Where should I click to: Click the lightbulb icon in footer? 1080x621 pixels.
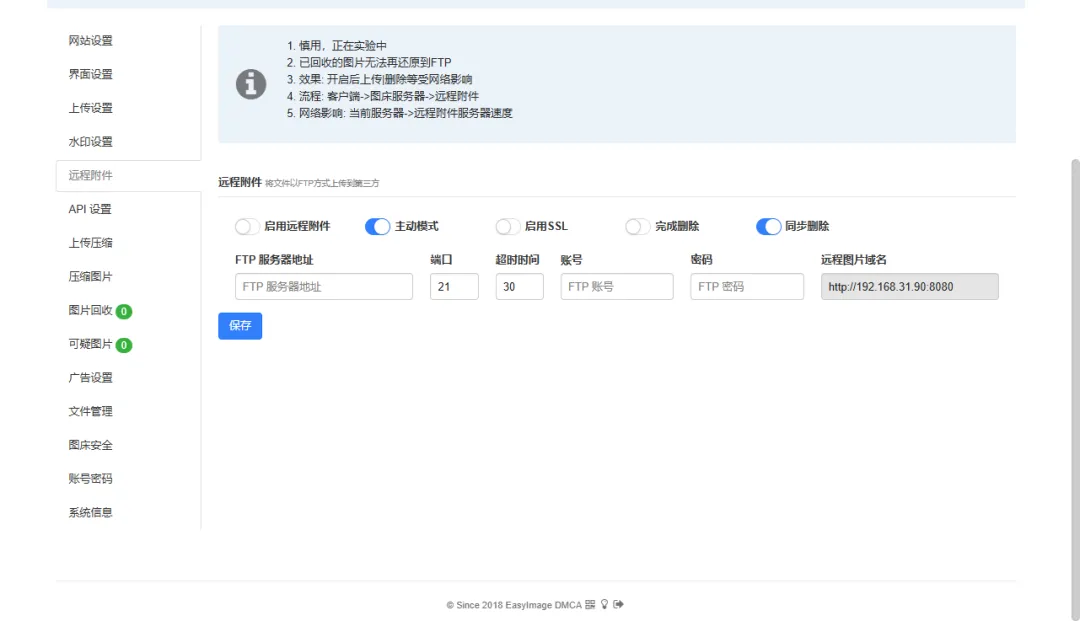[604, 605]
